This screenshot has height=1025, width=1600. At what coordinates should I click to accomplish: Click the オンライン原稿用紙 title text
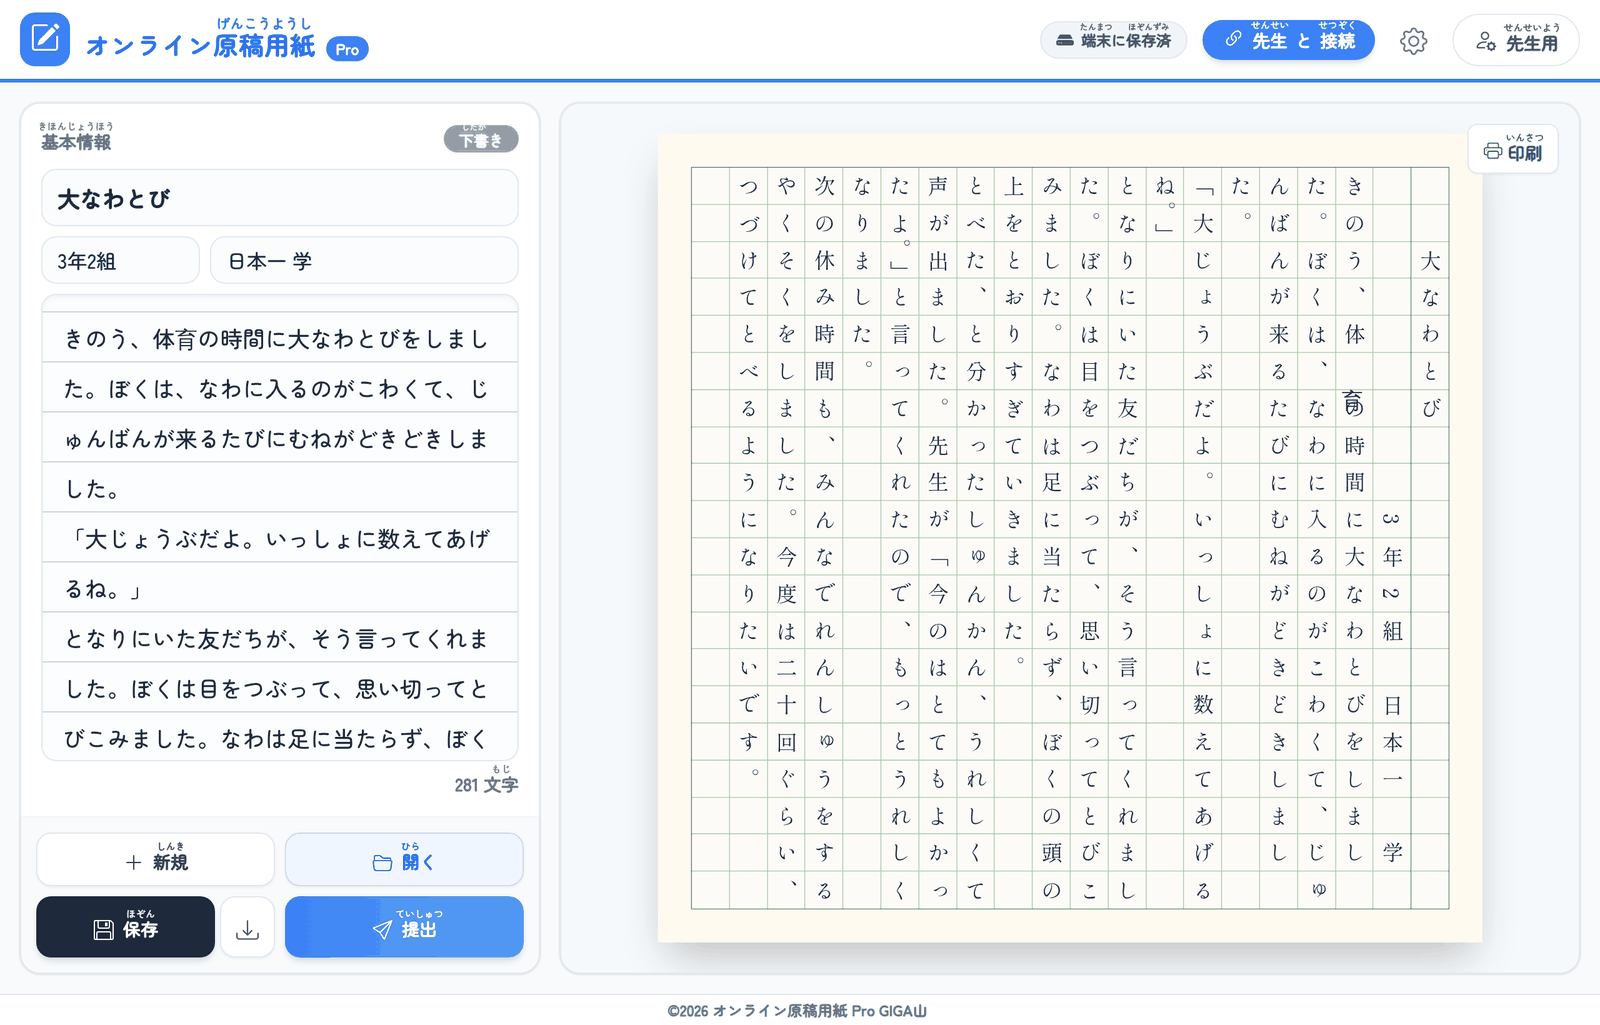[x=200, y=46]
